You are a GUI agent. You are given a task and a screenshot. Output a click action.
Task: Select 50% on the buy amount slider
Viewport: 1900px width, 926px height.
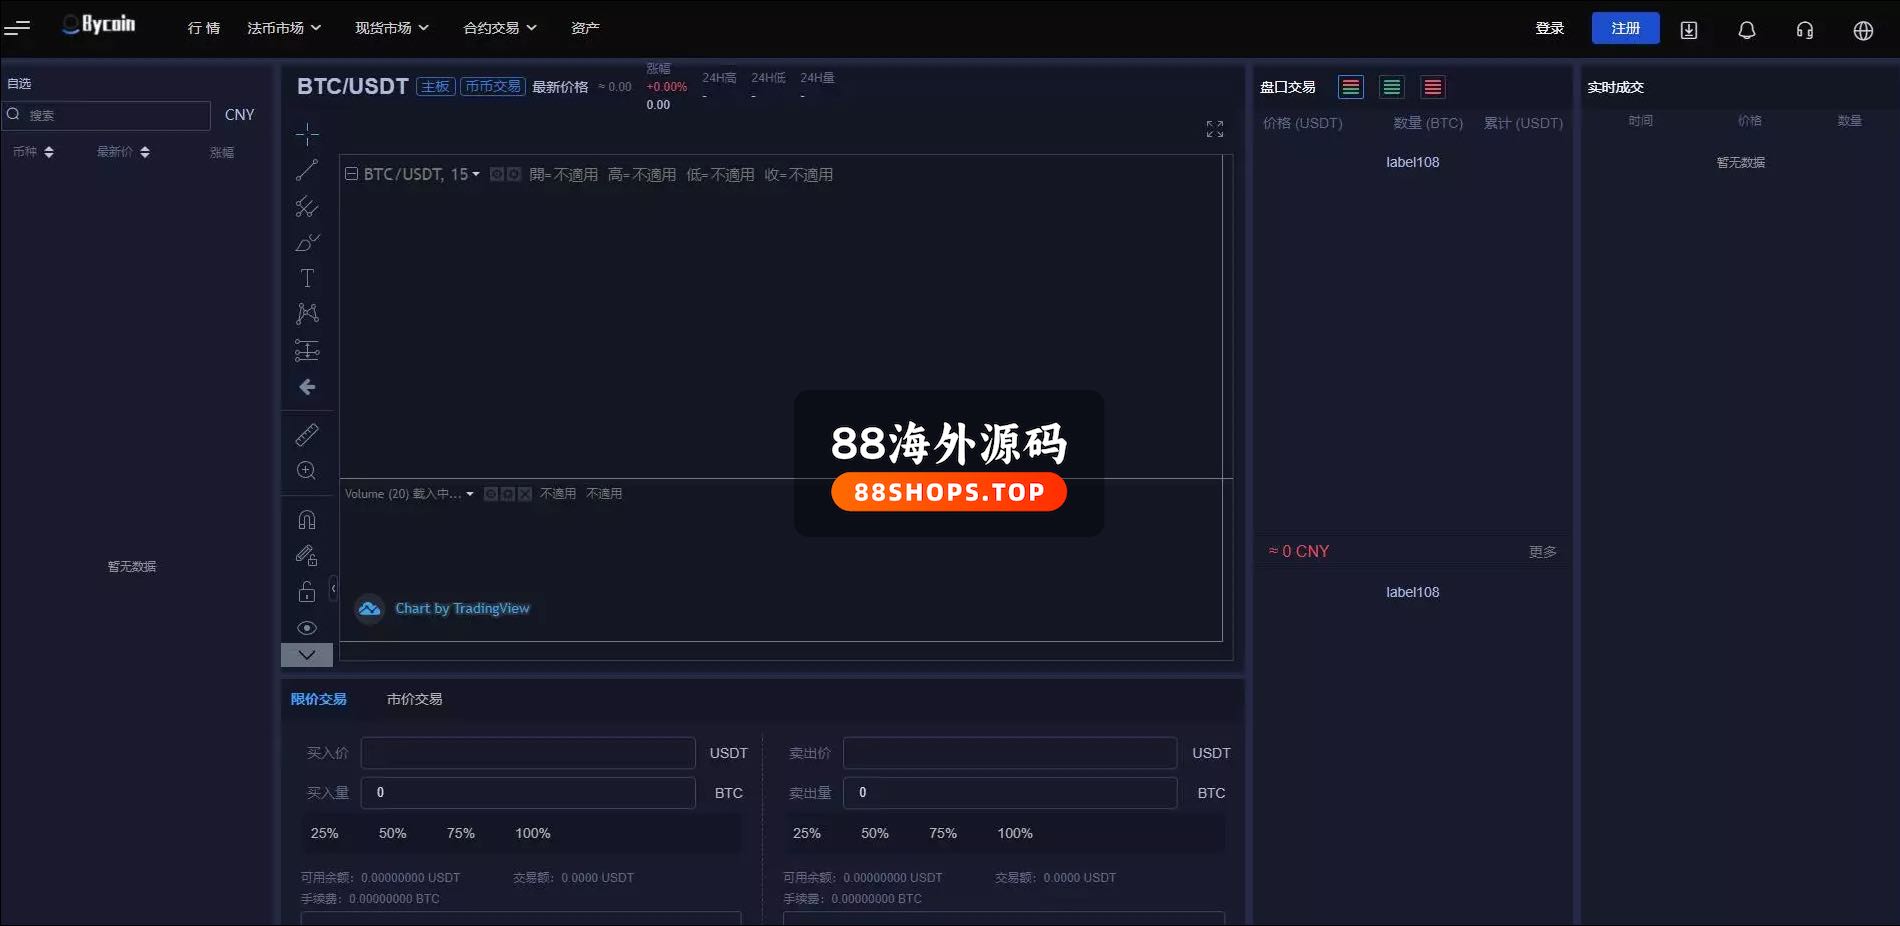pos(392,833)
